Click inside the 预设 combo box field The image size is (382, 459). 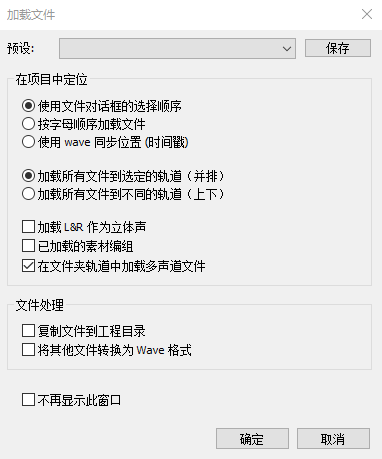pos(177,49)
